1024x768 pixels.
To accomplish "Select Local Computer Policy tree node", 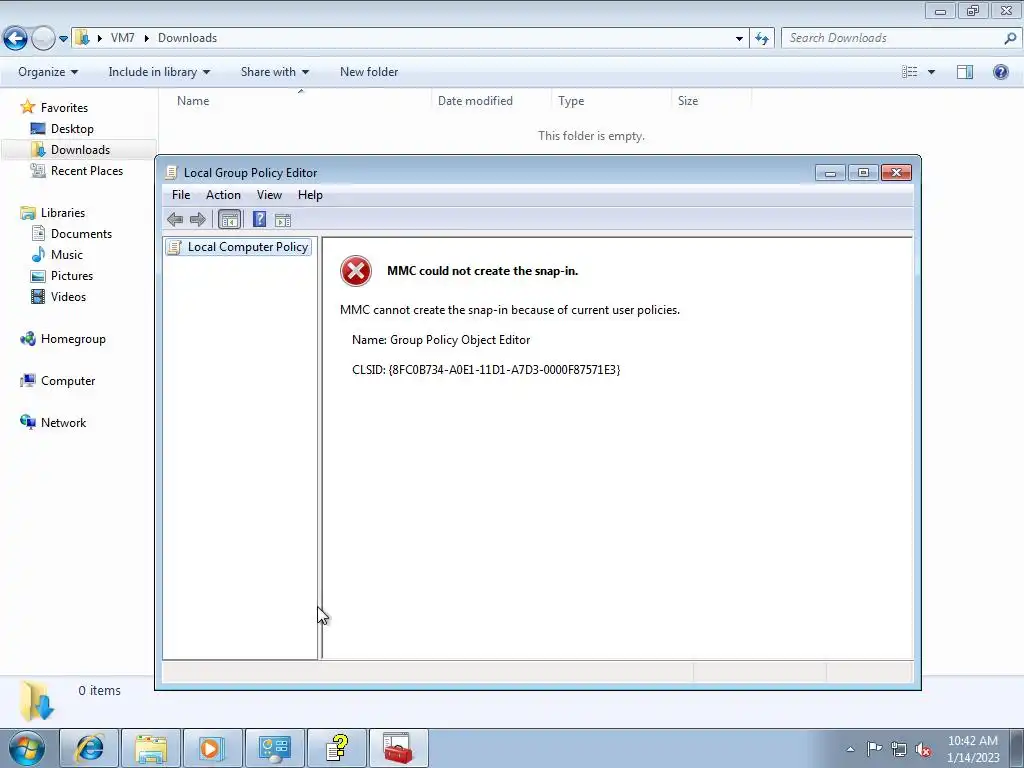I will pyautogui.click(x=238, y=247).
